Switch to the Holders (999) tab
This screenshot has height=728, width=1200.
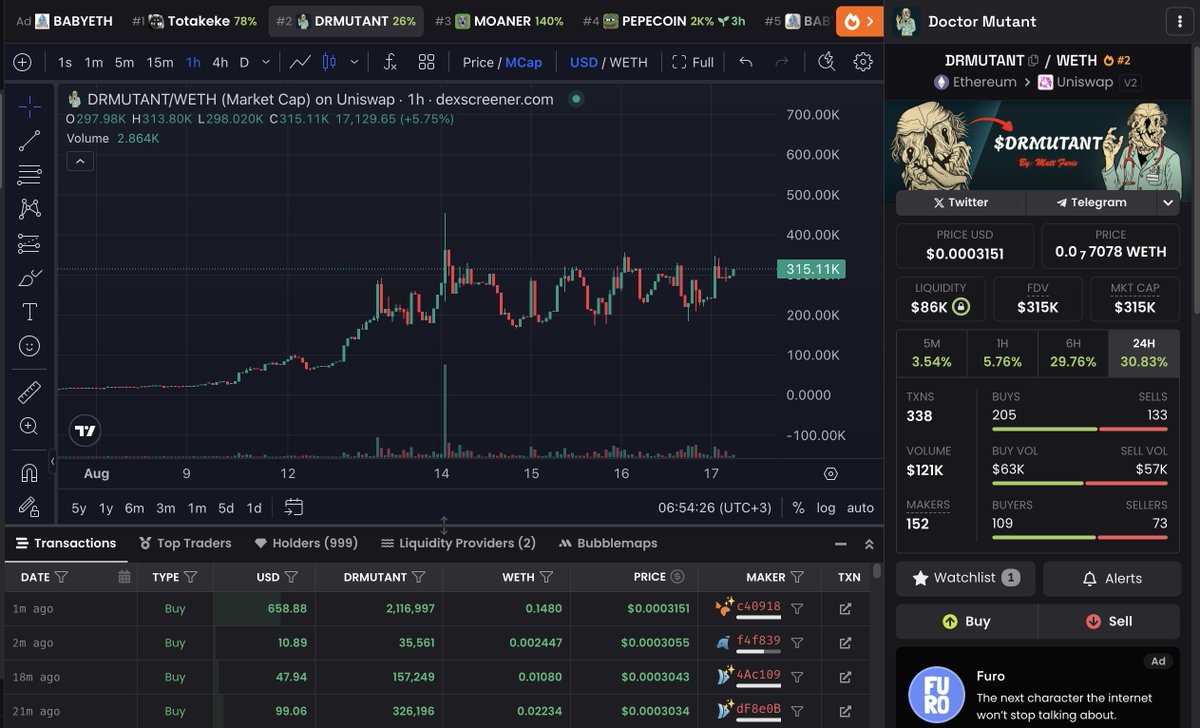pyautogui.click(x=306, y=543)
